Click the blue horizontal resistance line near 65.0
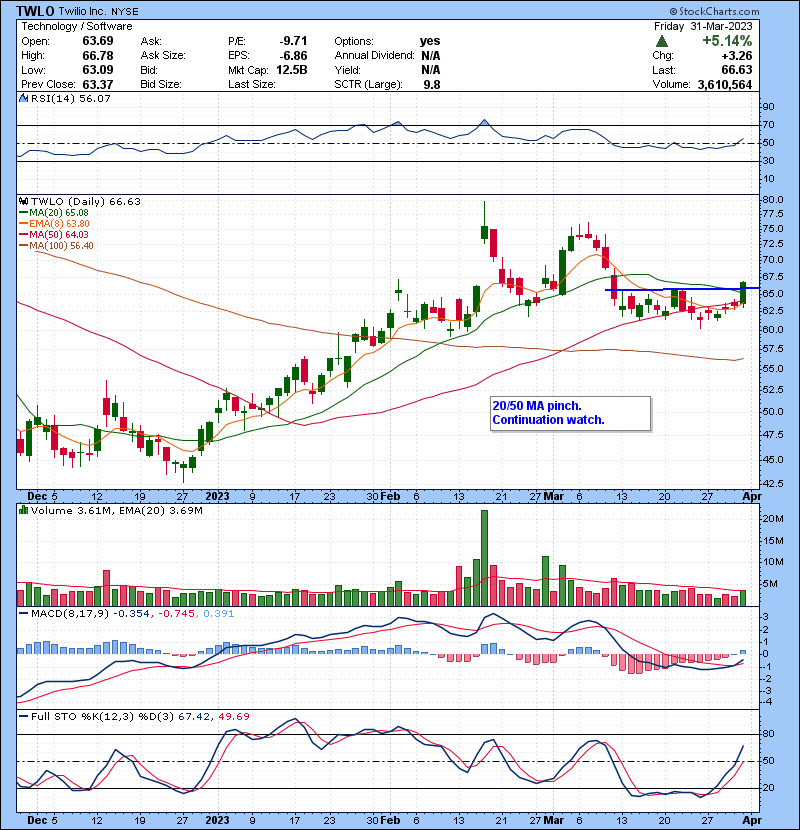The height and width of the screenshot is (830, 800). point(682,289)
